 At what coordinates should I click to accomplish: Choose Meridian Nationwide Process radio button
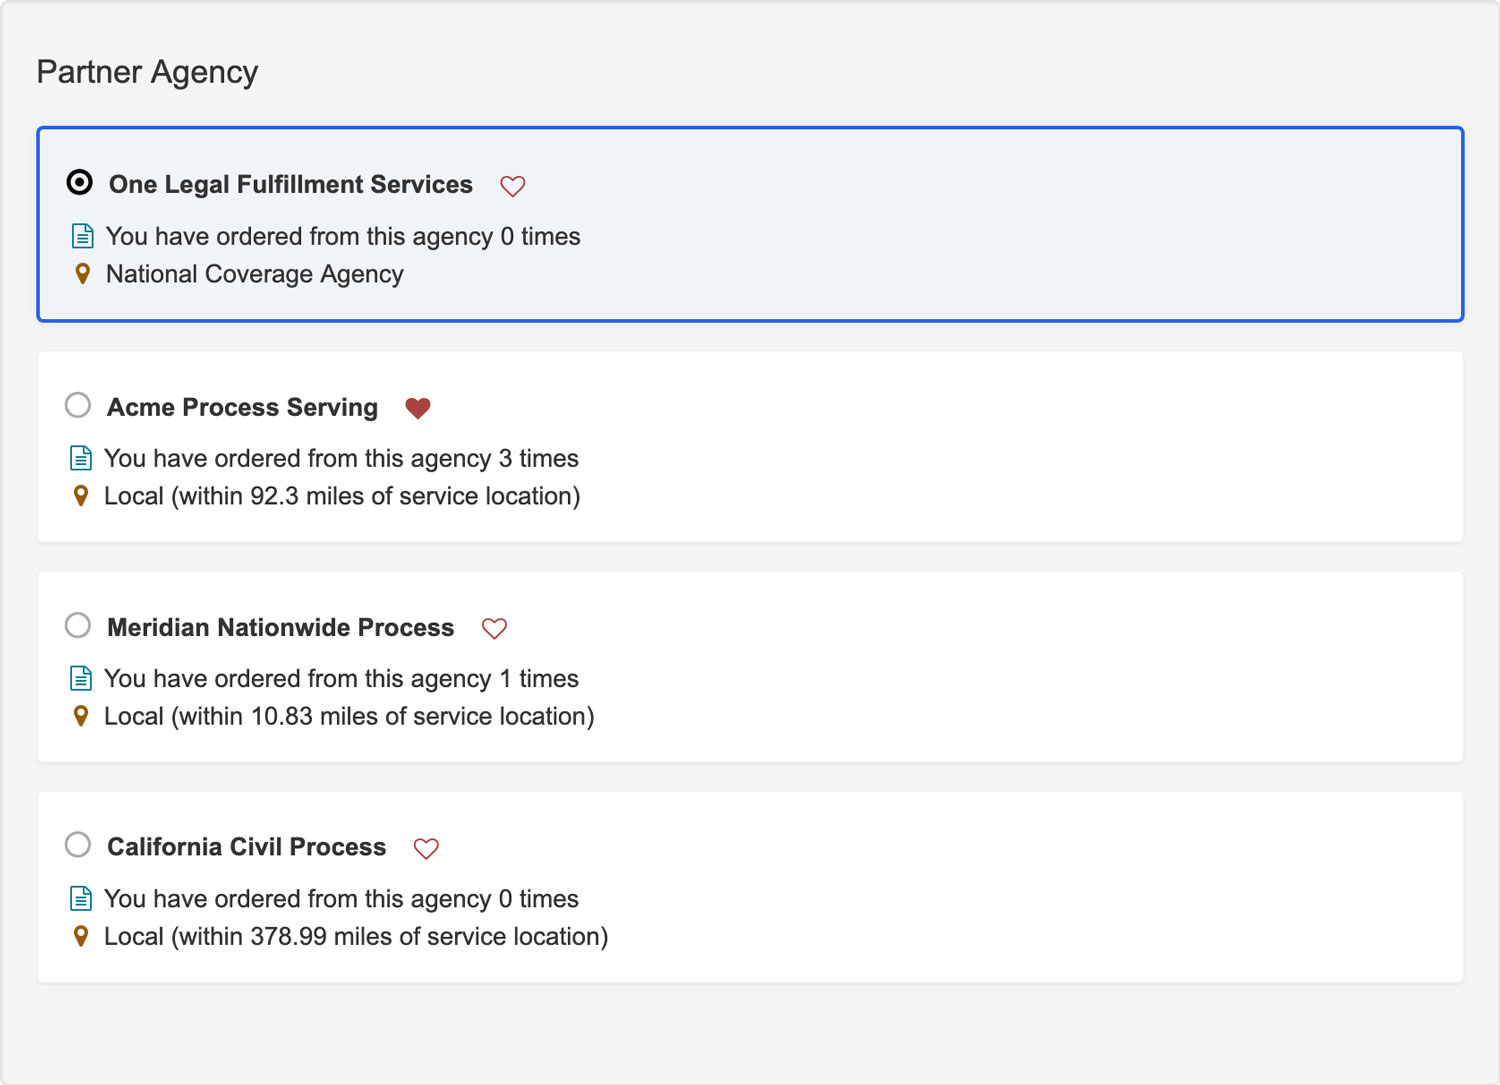pyautogui.click(x=78, y=625)
